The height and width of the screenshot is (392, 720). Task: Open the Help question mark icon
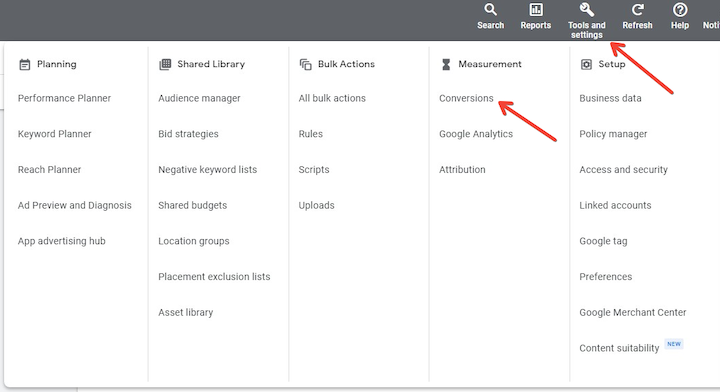pos(680,10)
